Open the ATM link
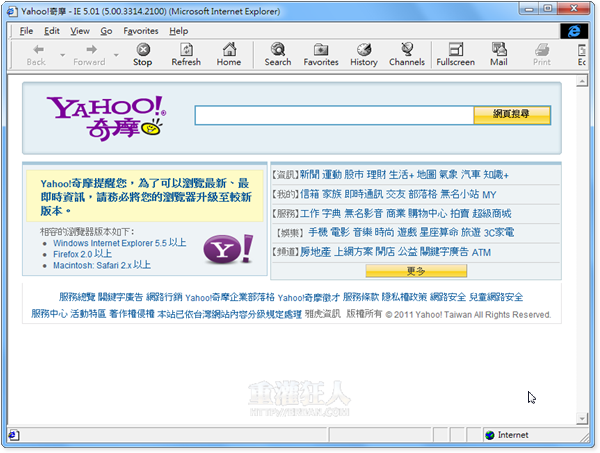This screenshot has height=453, width=600. pos(481,252)
